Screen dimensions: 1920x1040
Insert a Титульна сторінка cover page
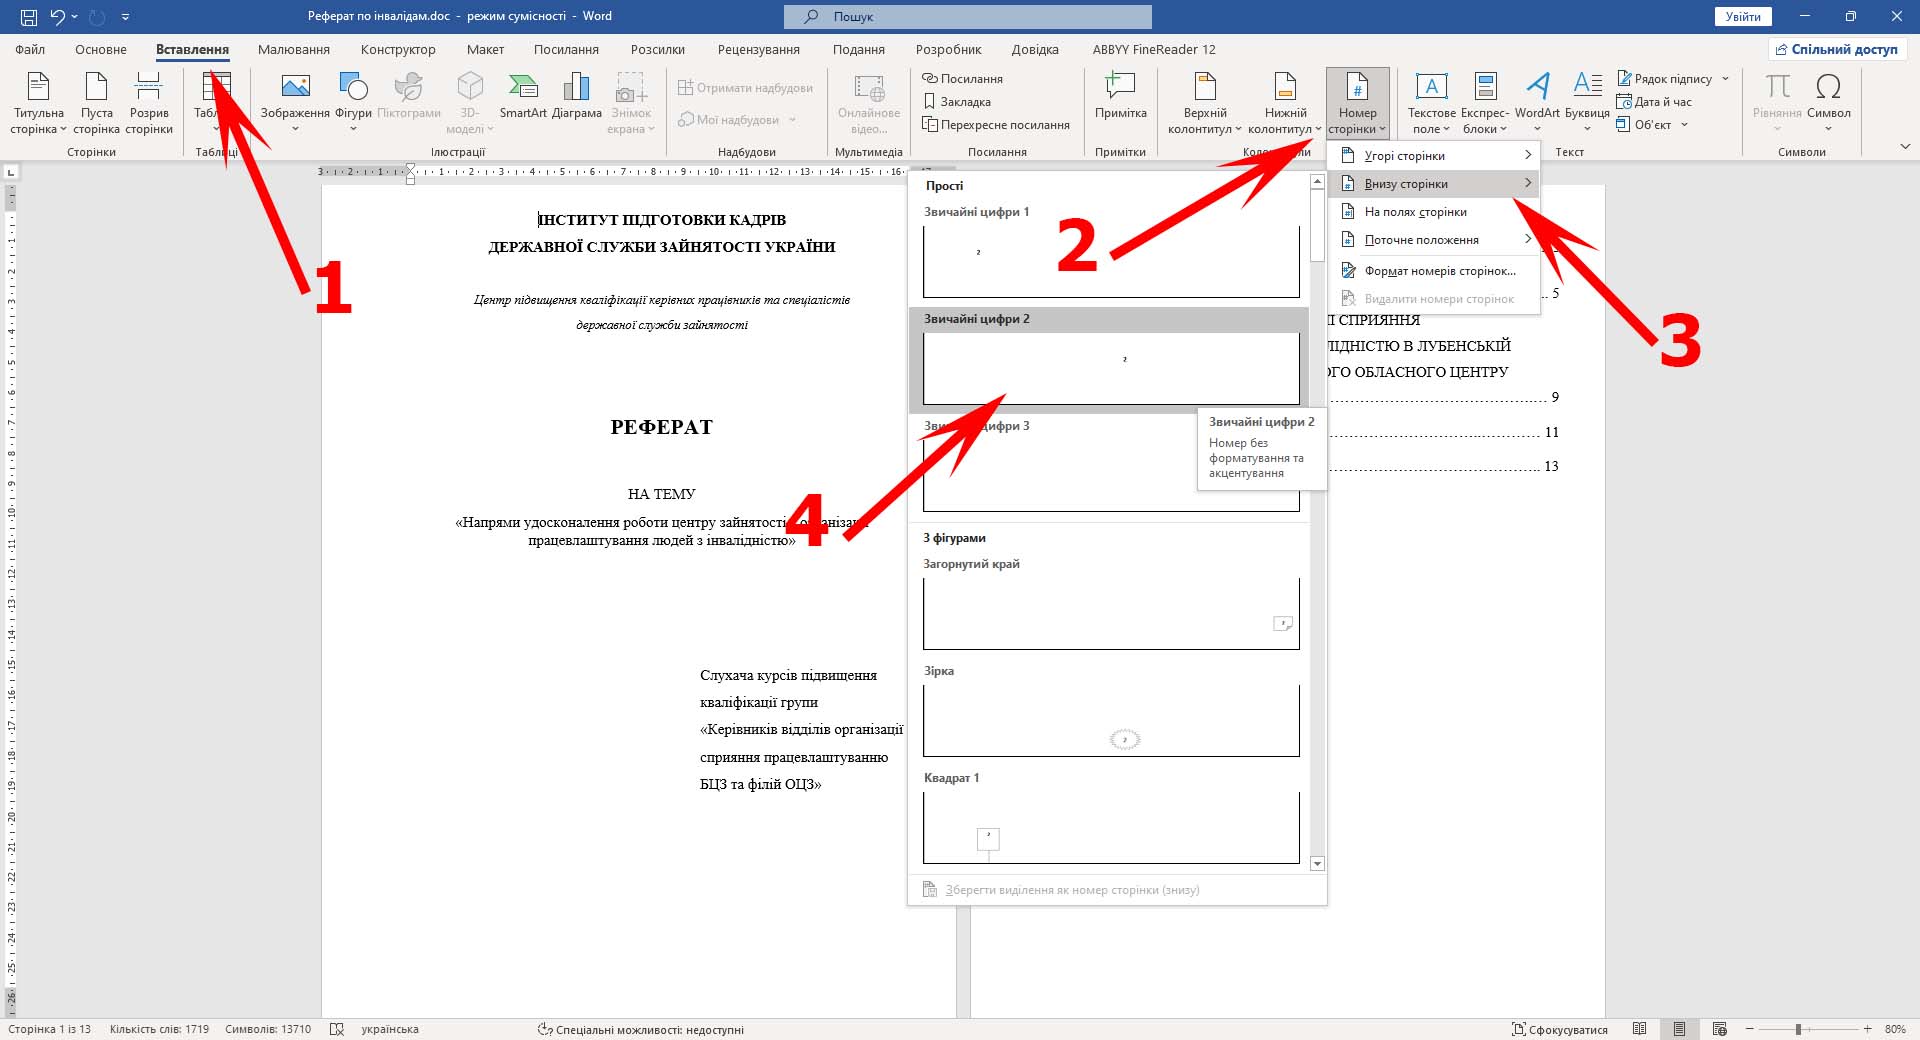click(38, 103)
